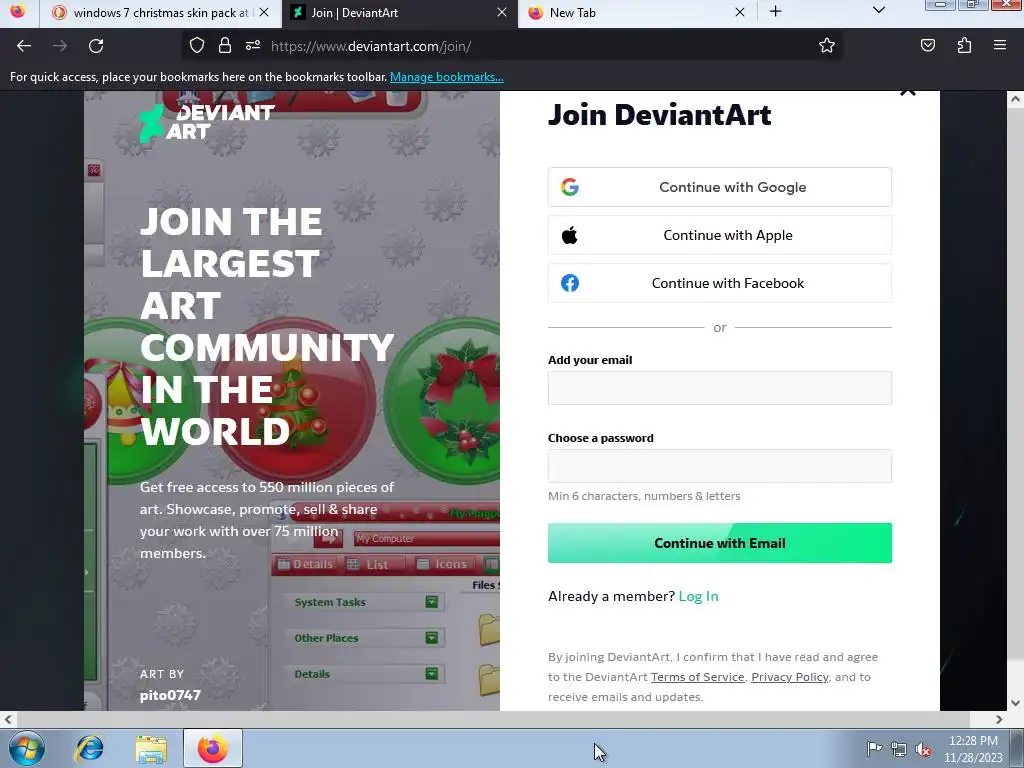This screenshot has height=768, width=1024.
Task: Open the taskbar clock and date
Action: point(973,749)
